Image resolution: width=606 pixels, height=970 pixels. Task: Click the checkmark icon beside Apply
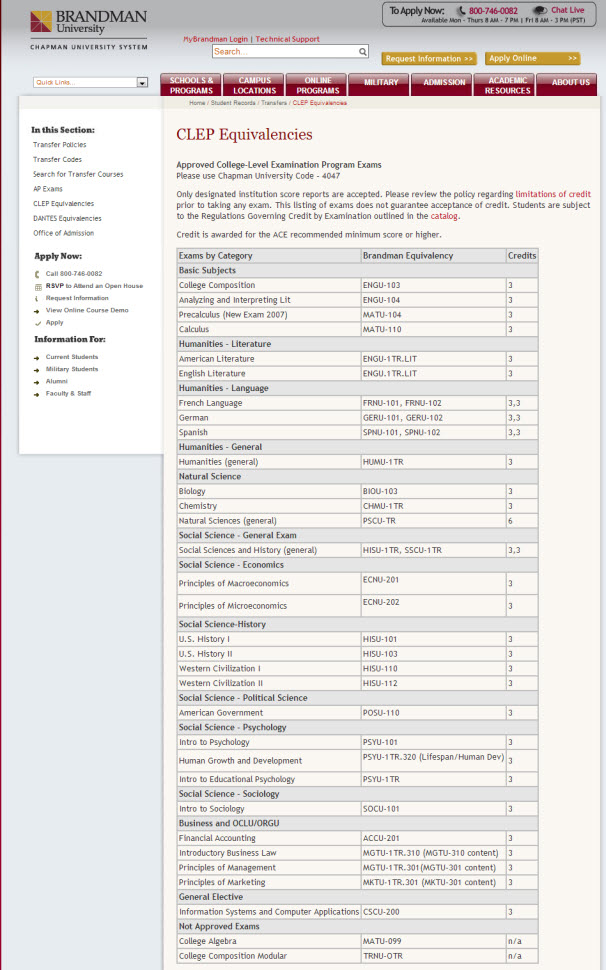[38, 323]
